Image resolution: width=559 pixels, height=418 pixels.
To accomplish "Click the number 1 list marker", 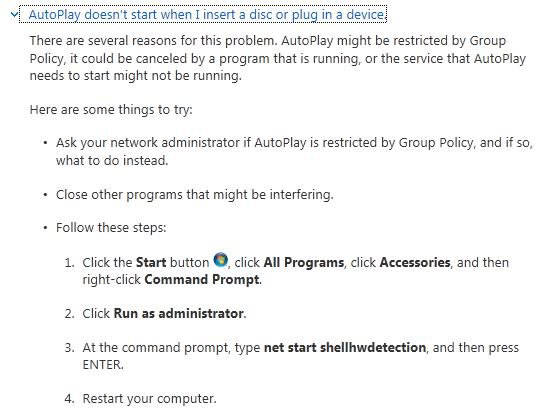I will (x=69, y=263).
